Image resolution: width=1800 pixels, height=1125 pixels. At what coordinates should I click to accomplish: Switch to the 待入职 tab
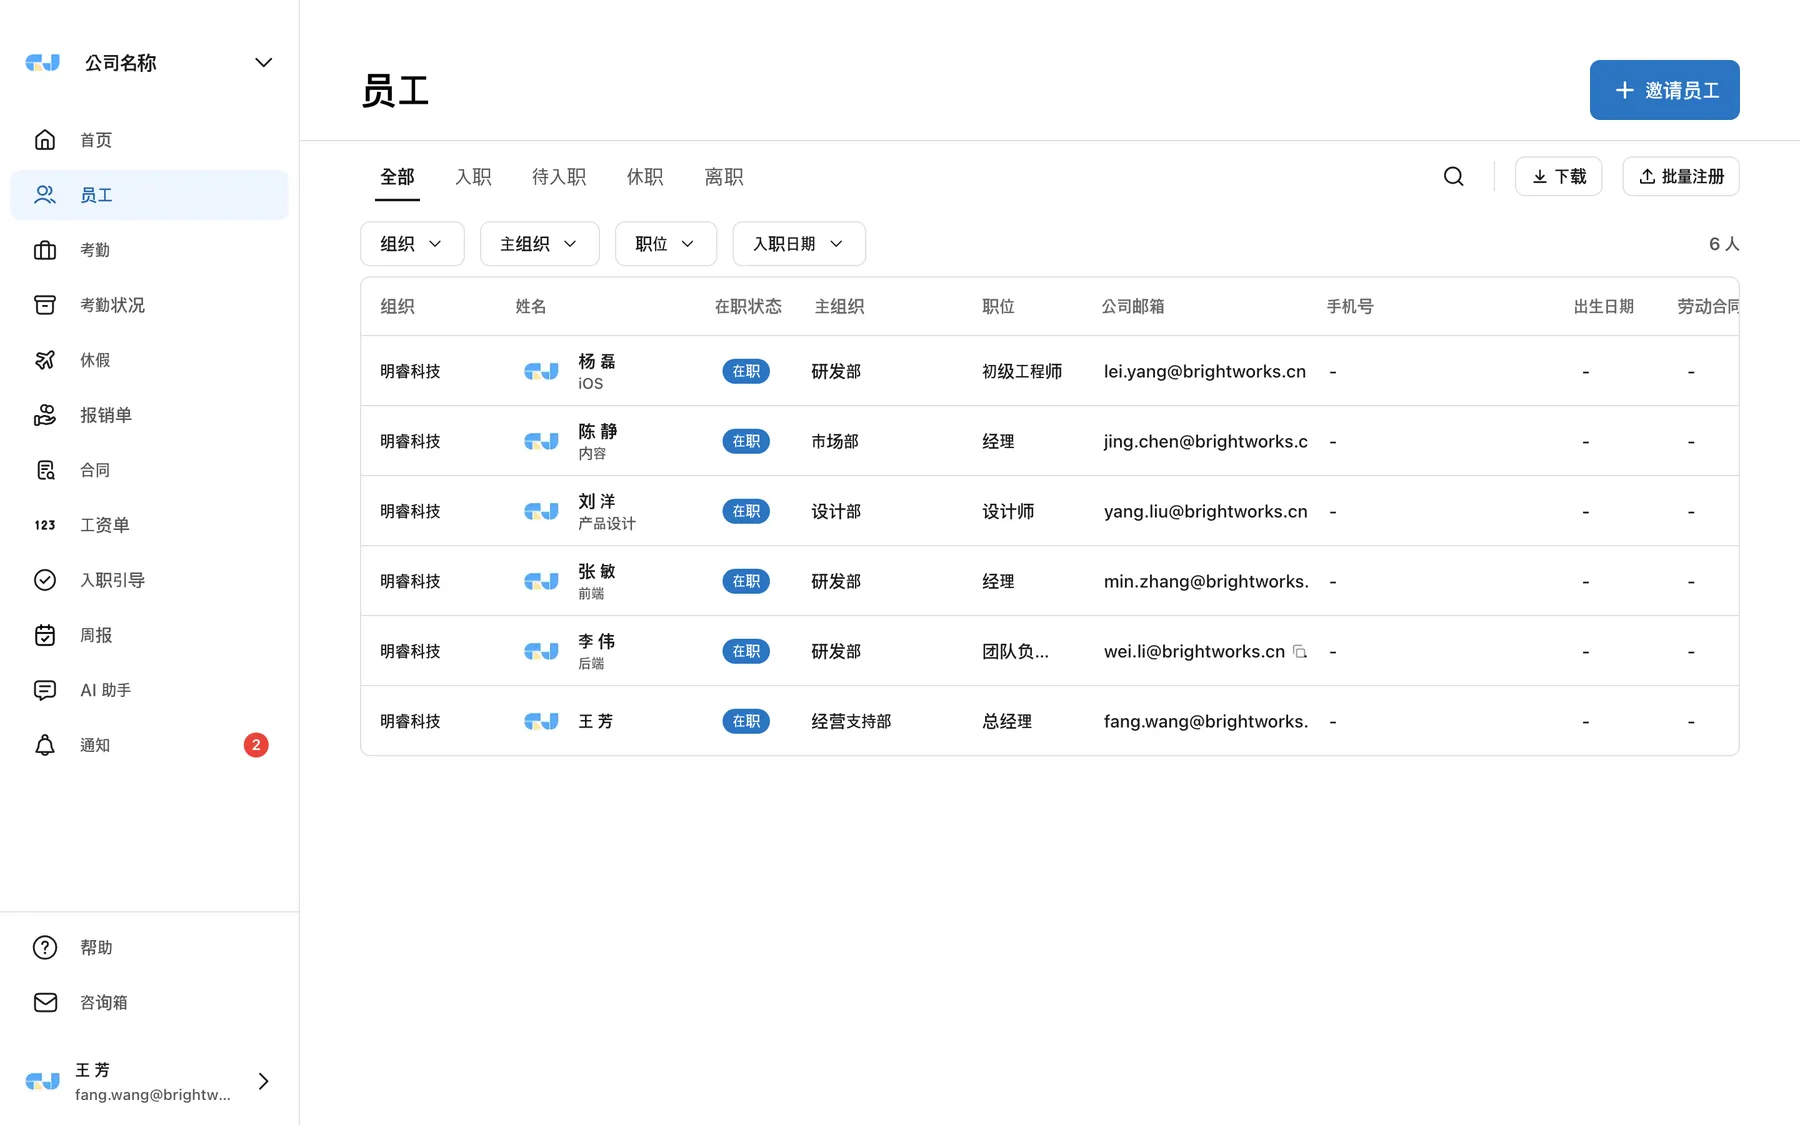(559, 177)
